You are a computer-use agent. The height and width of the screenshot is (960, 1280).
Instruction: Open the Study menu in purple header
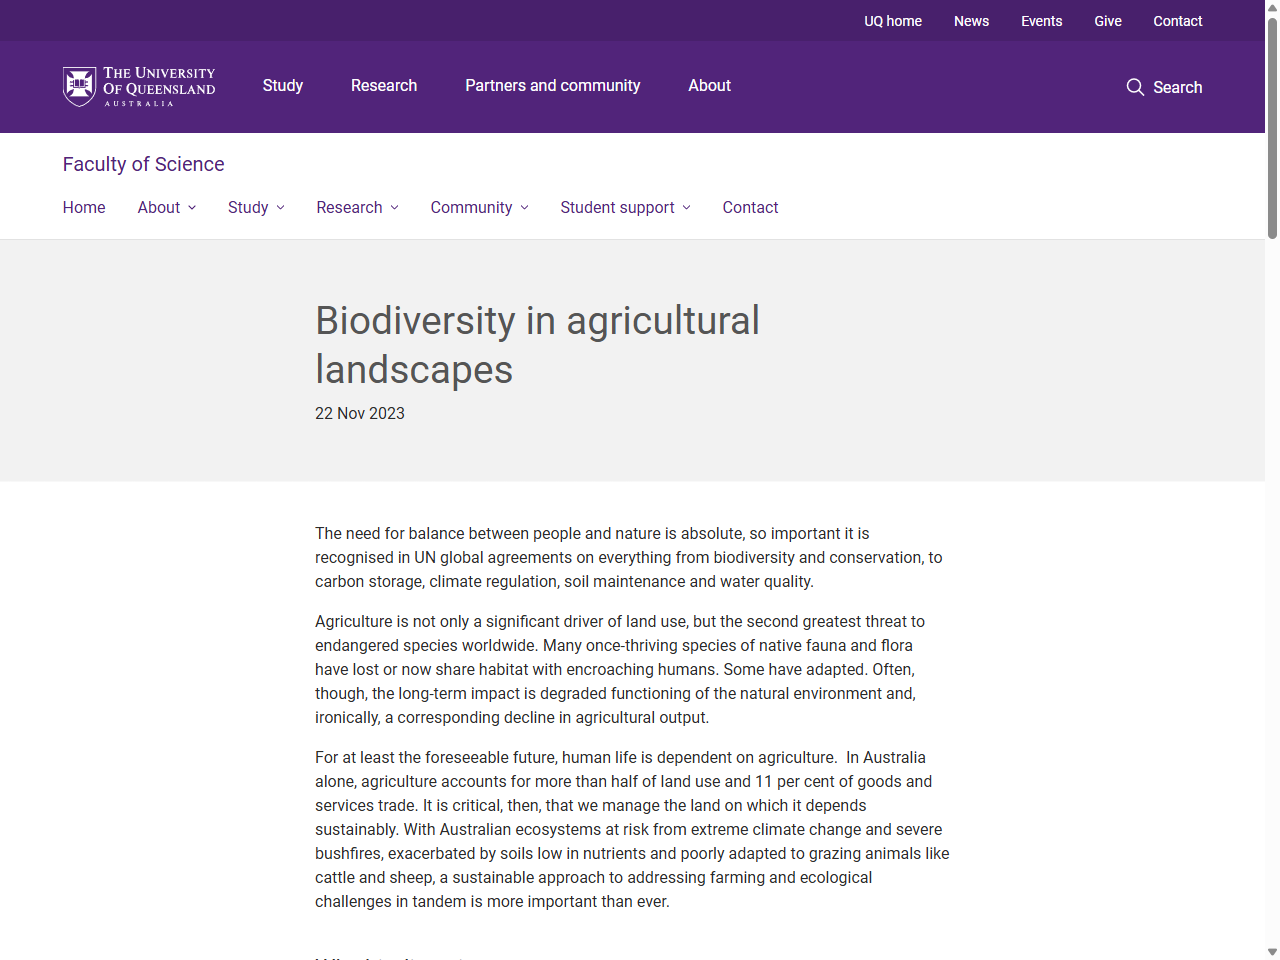(x=283, y=86)
